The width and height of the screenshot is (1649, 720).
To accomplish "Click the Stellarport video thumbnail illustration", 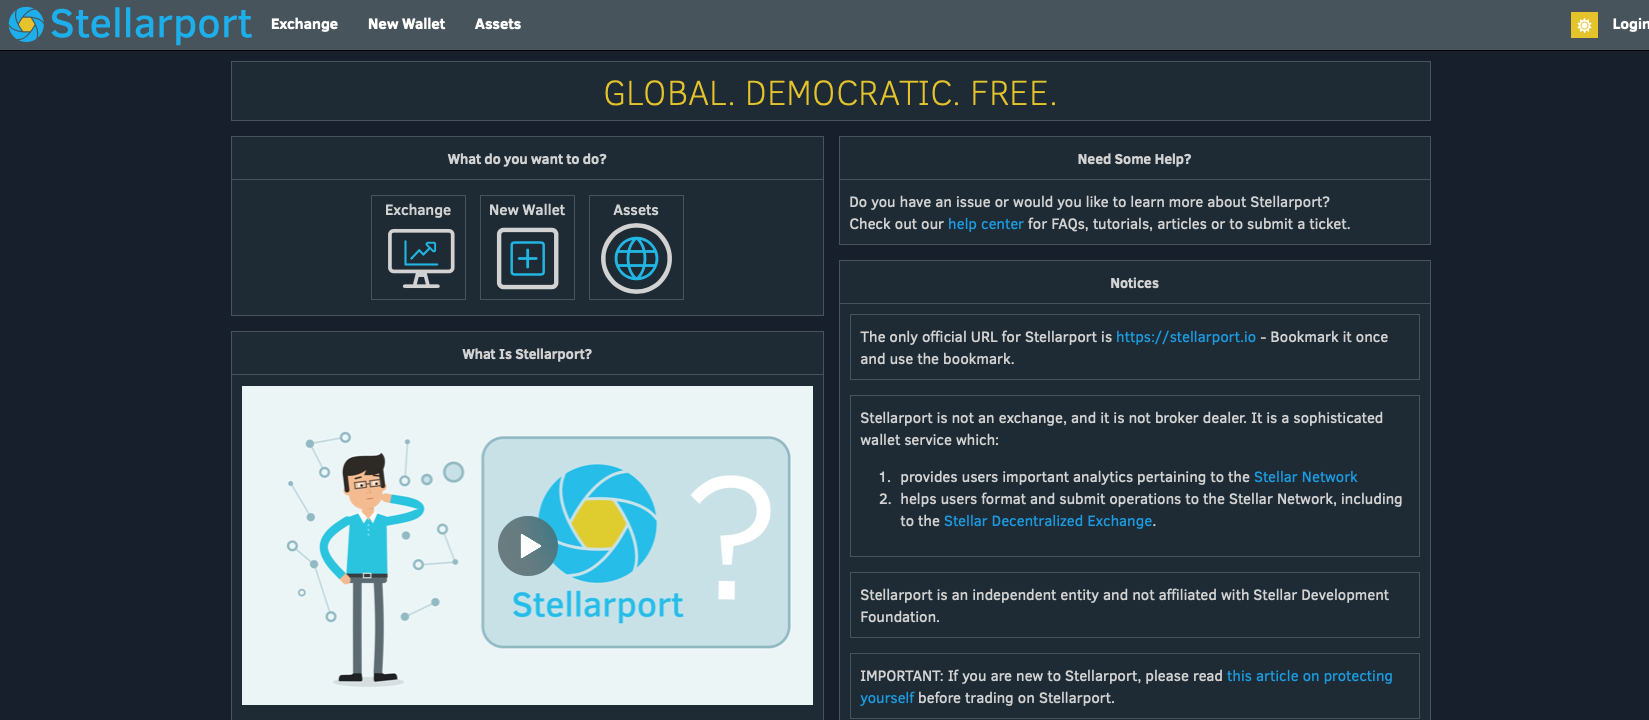I will tap(527, 545).
